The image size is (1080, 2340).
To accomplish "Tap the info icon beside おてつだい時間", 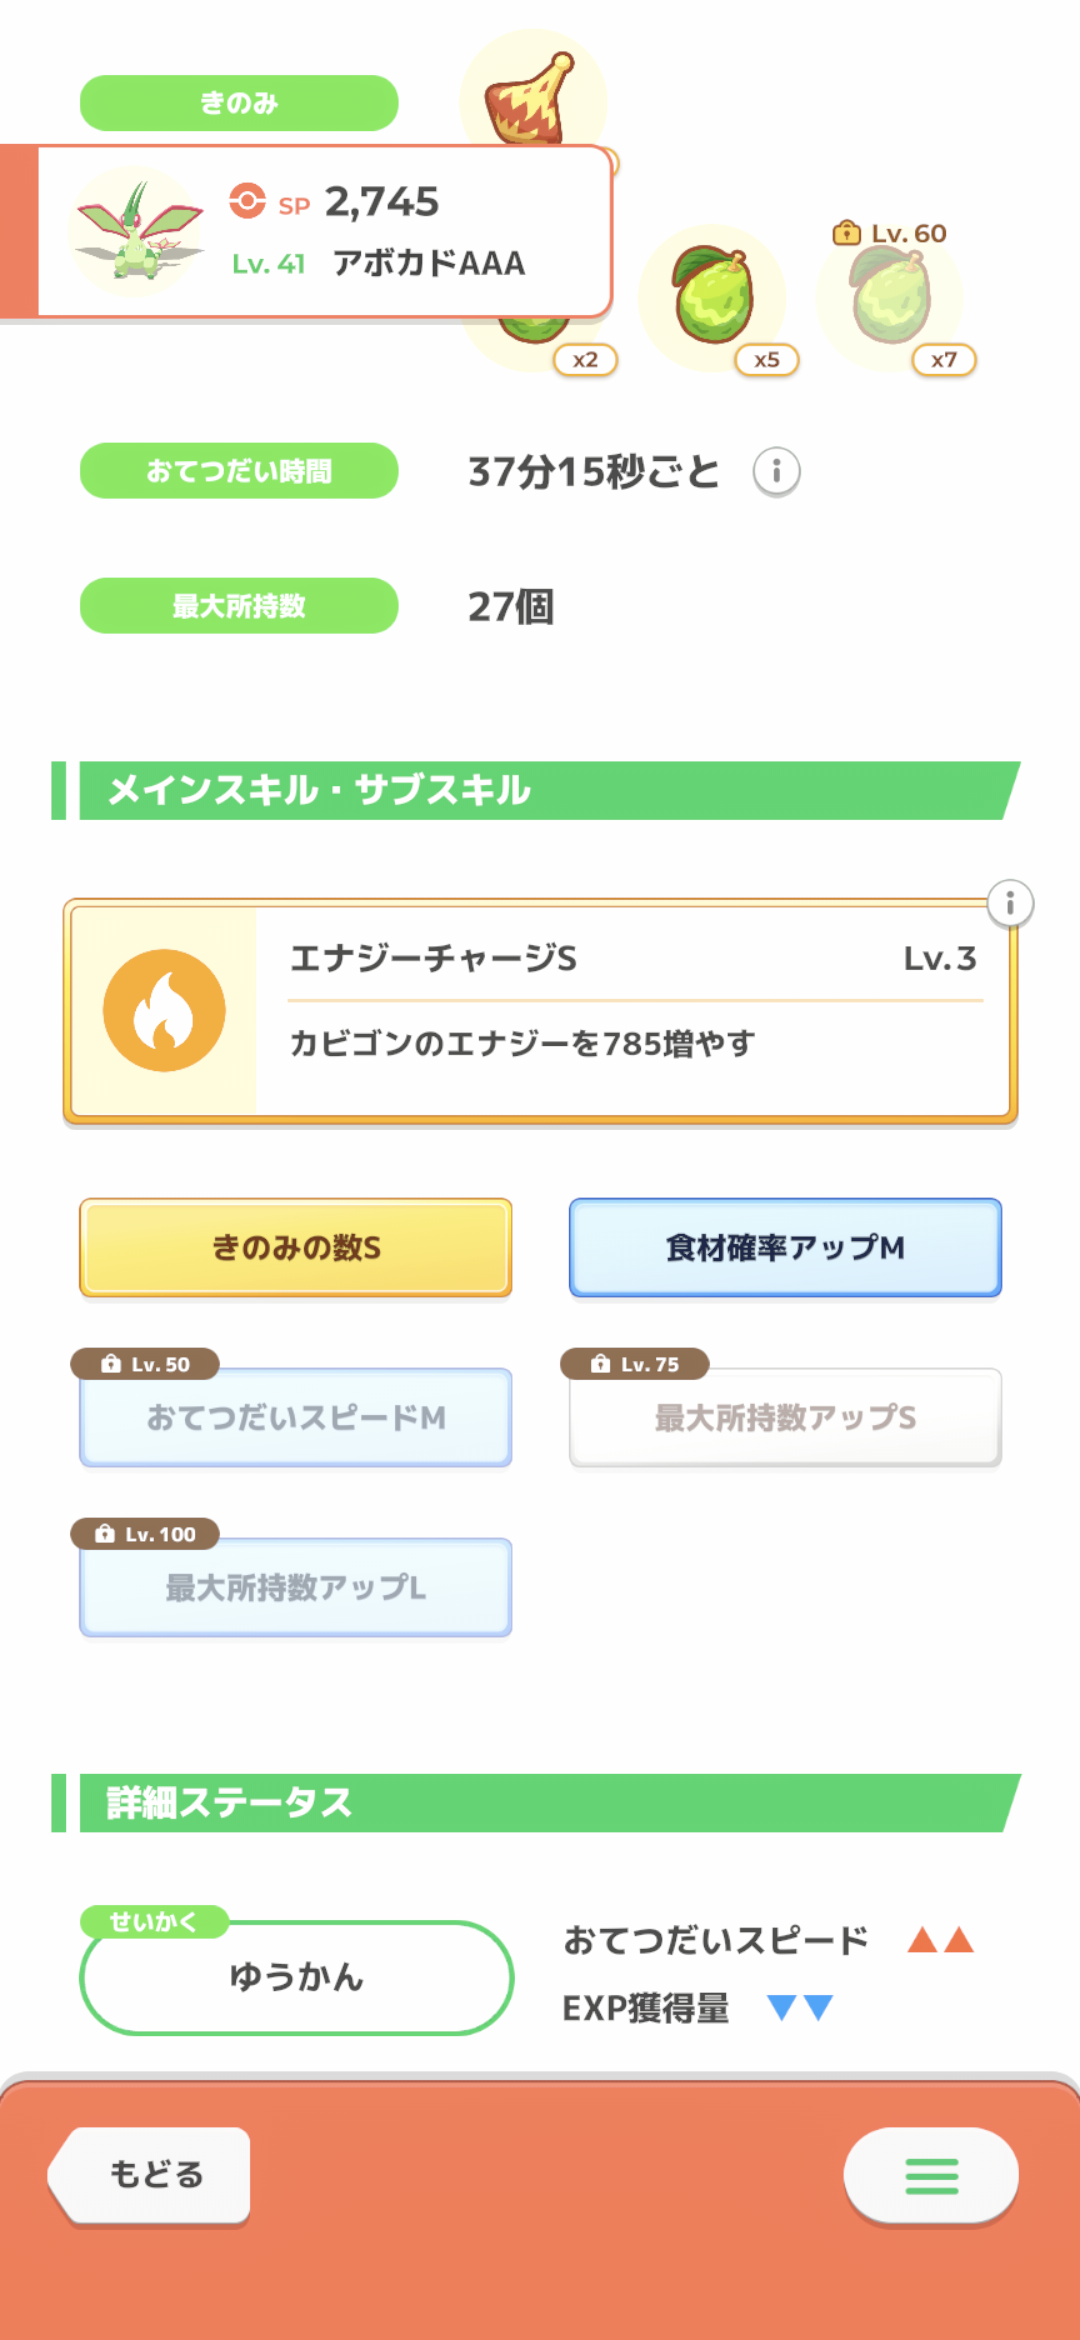I will pyautogui.click(x=776, y=471).
